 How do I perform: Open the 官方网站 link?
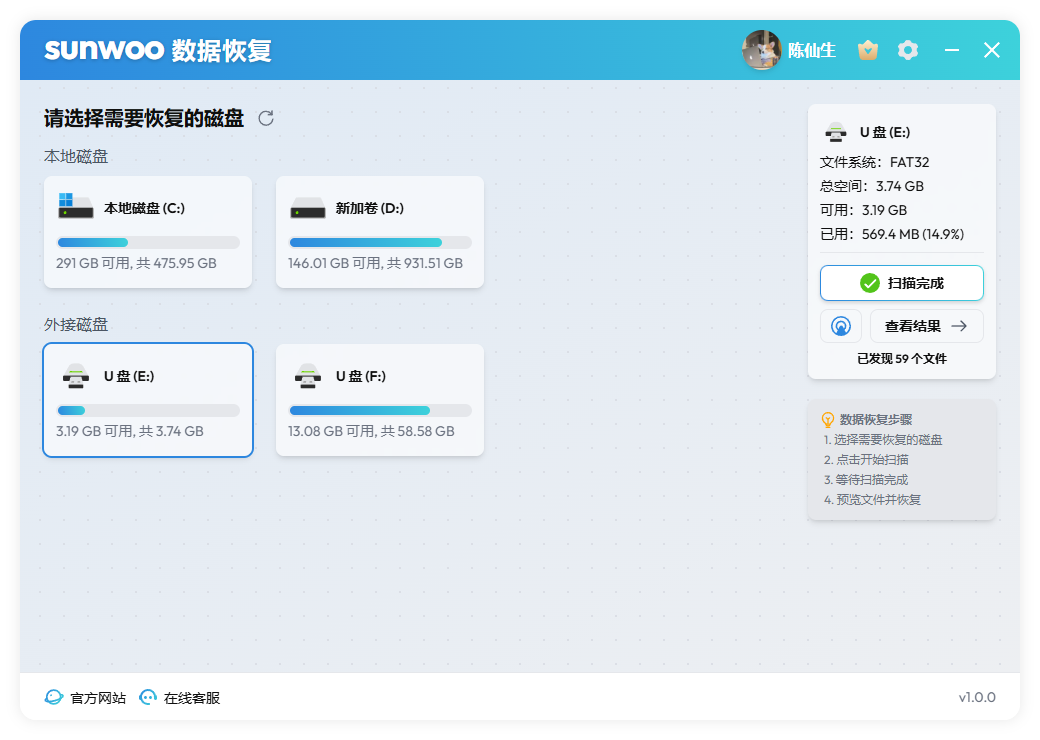pyautogui.click(x=98, y=698)
